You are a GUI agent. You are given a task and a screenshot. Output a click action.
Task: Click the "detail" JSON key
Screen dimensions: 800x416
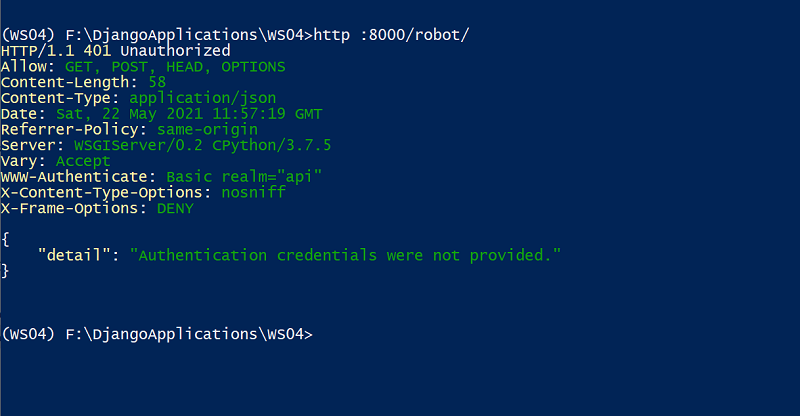click(74, 255)
